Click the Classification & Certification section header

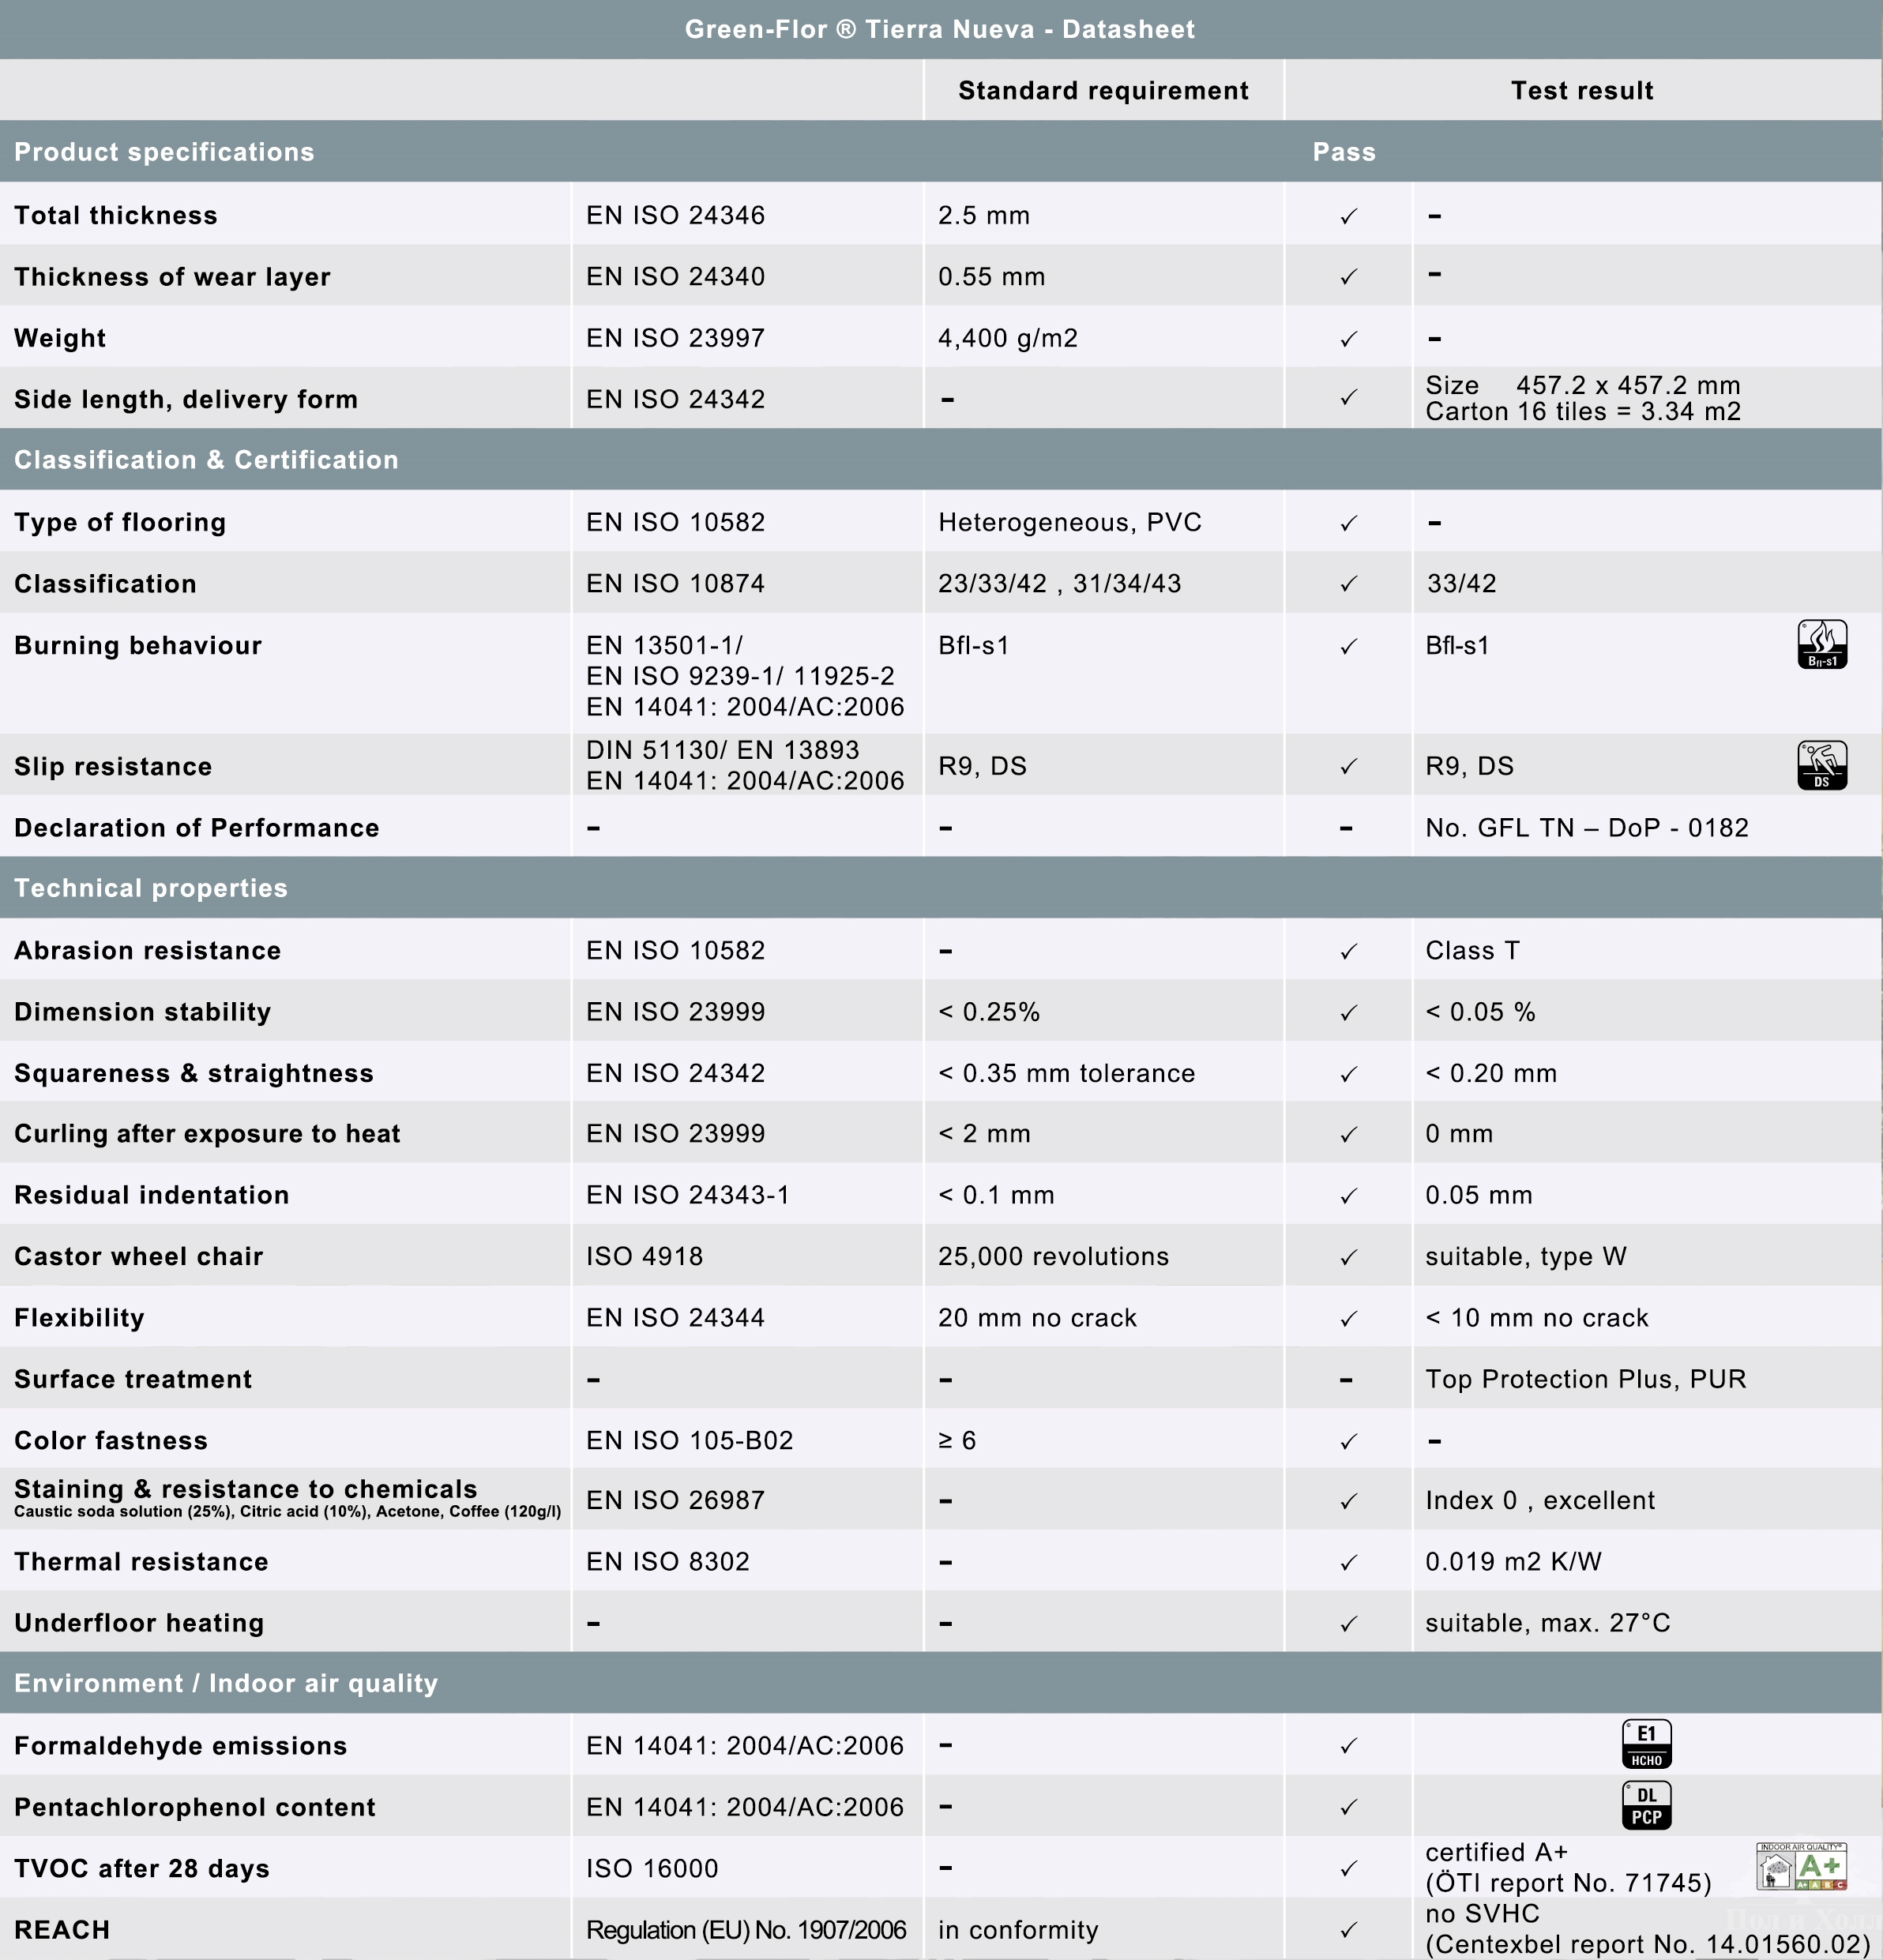[206, 460]
